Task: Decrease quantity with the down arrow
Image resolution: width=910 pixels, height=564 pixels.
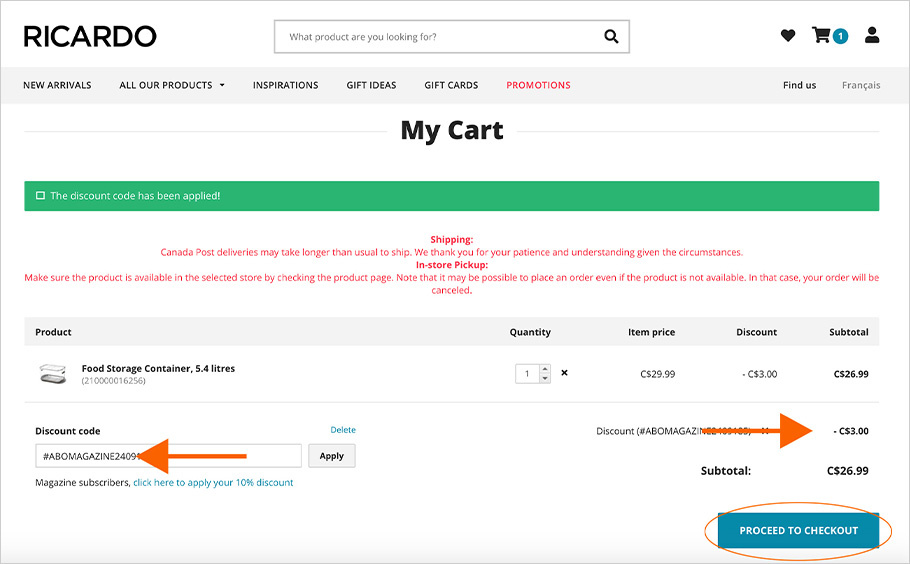Action: click(545, 378)
